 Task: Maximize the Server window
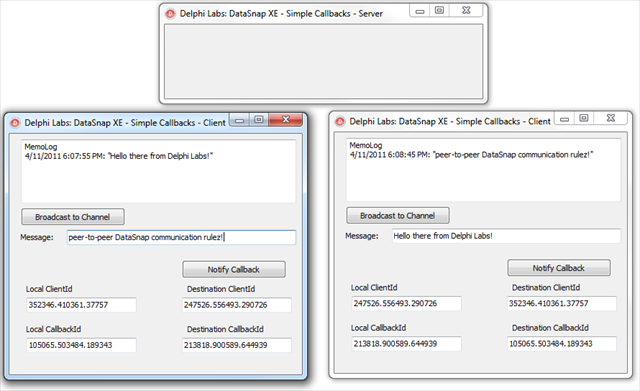click(x=439, y=11)
